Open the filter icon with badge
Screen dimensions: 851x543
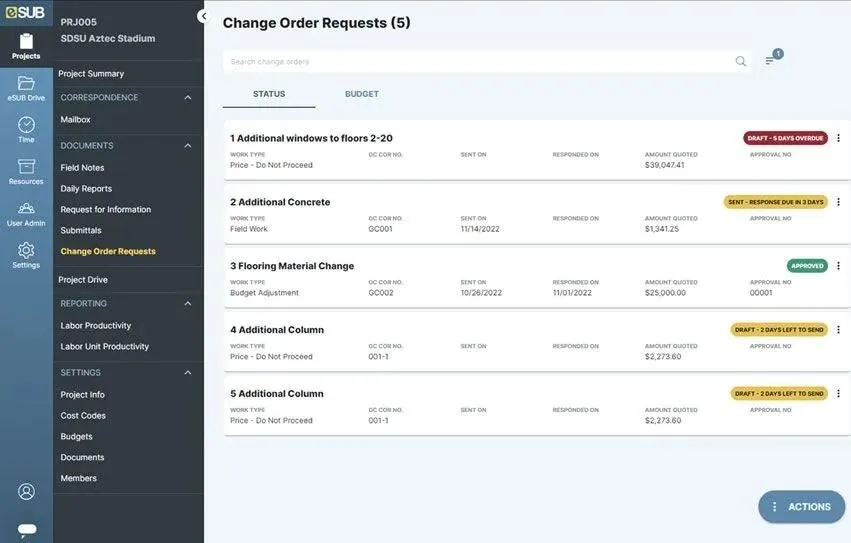click(x=773, y=58)
